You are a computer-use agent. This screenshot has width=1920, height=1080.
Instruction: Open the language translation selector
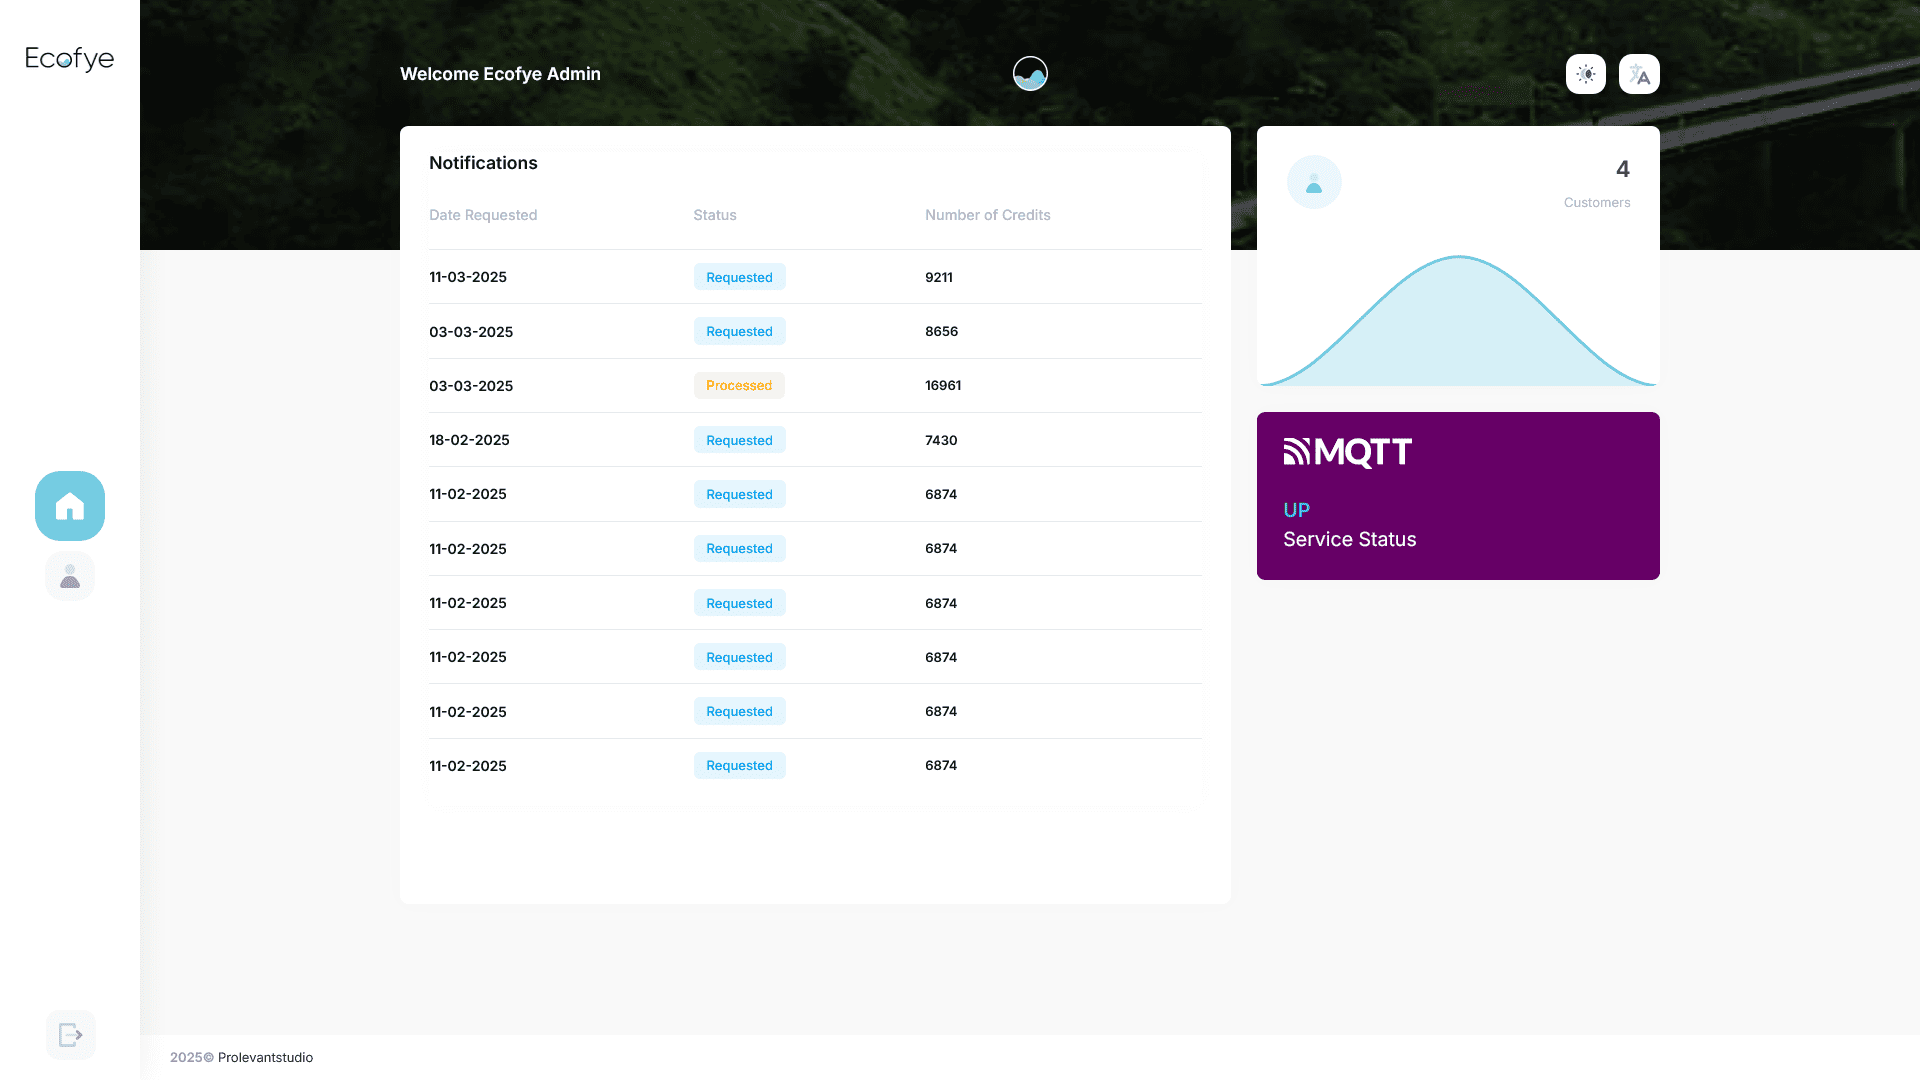[x=1639, y=74]
